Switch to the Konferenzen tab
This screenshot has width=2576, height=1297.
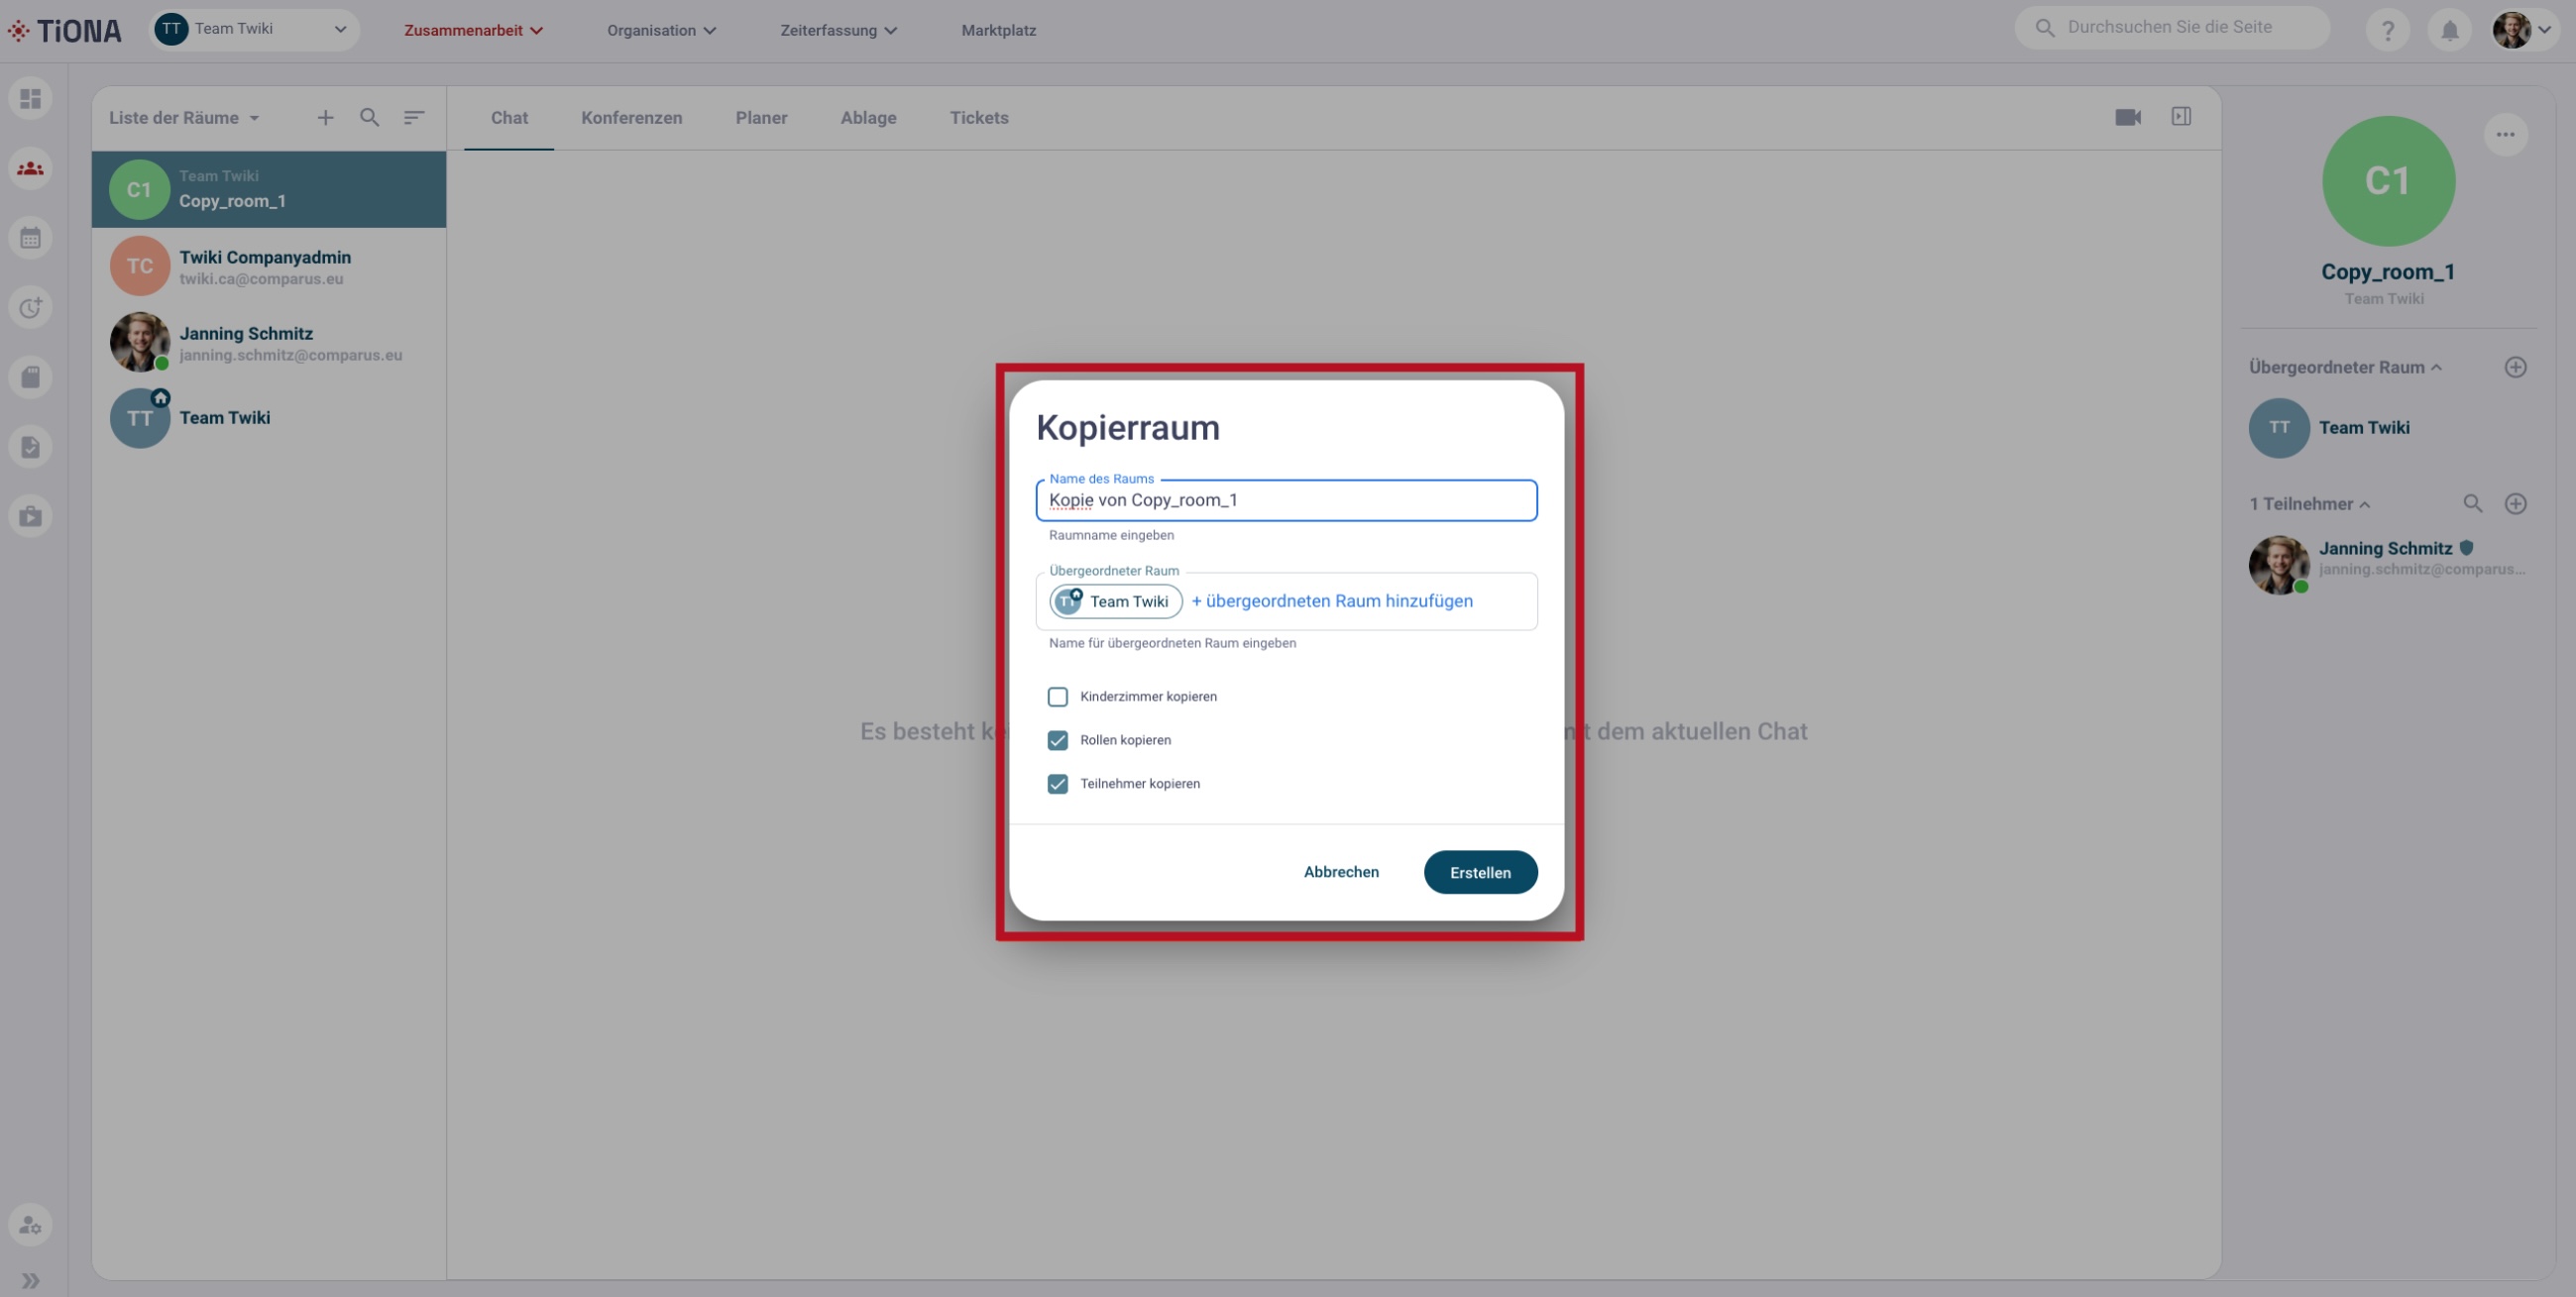(632, 118)
